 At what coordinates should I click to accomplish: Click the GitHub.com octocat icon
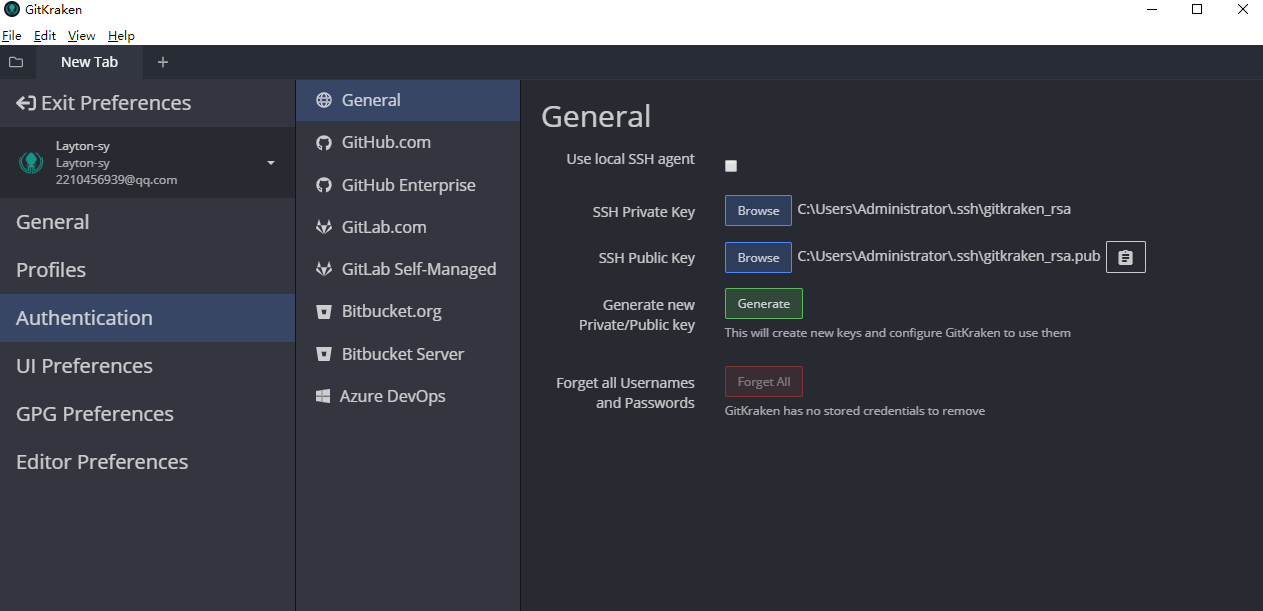point(324,143)
